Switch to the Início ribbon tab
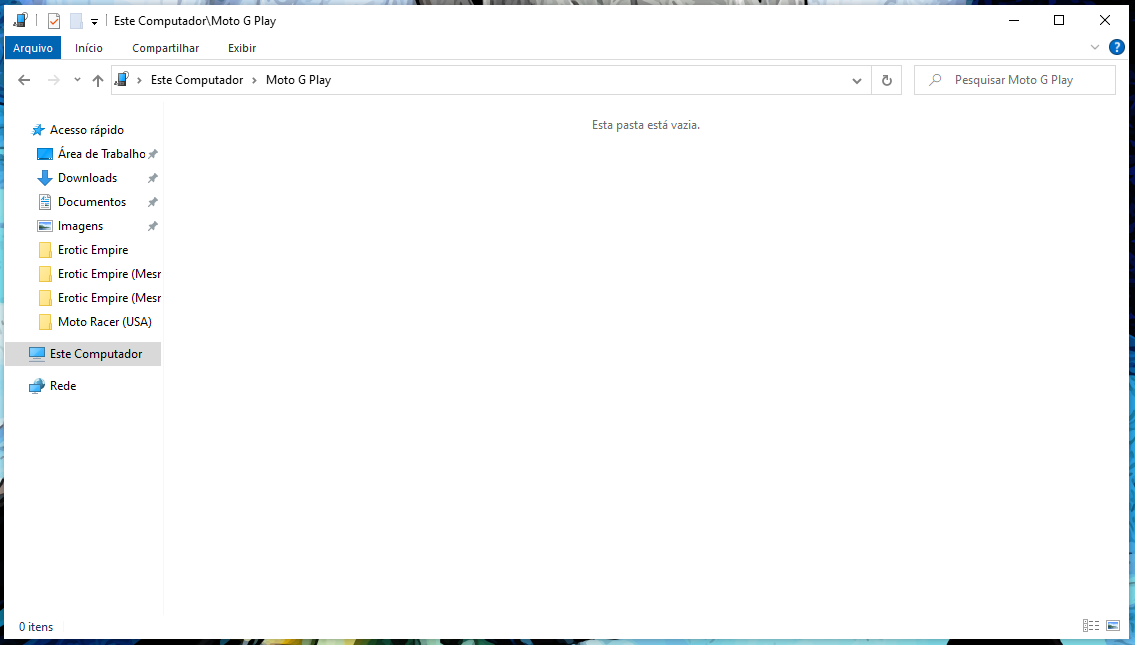The image size is (1135, 645). 88,48
